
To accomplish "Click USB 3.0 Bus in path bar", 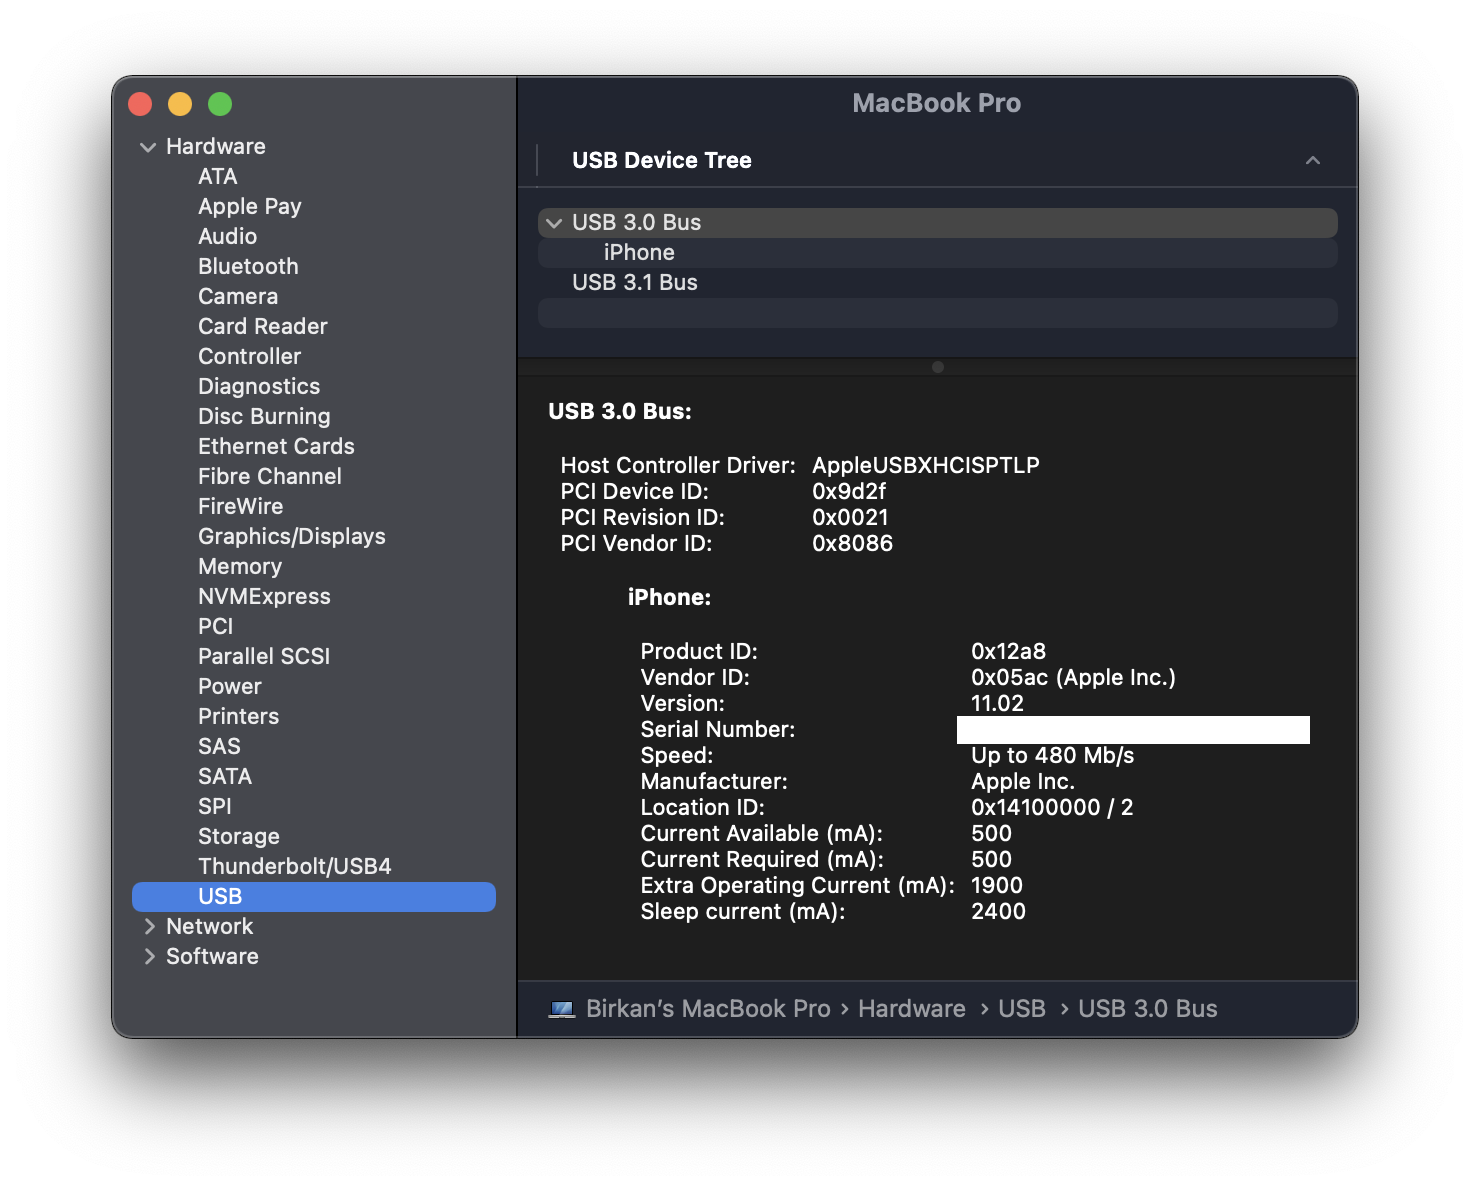I will [1148, 1009].
